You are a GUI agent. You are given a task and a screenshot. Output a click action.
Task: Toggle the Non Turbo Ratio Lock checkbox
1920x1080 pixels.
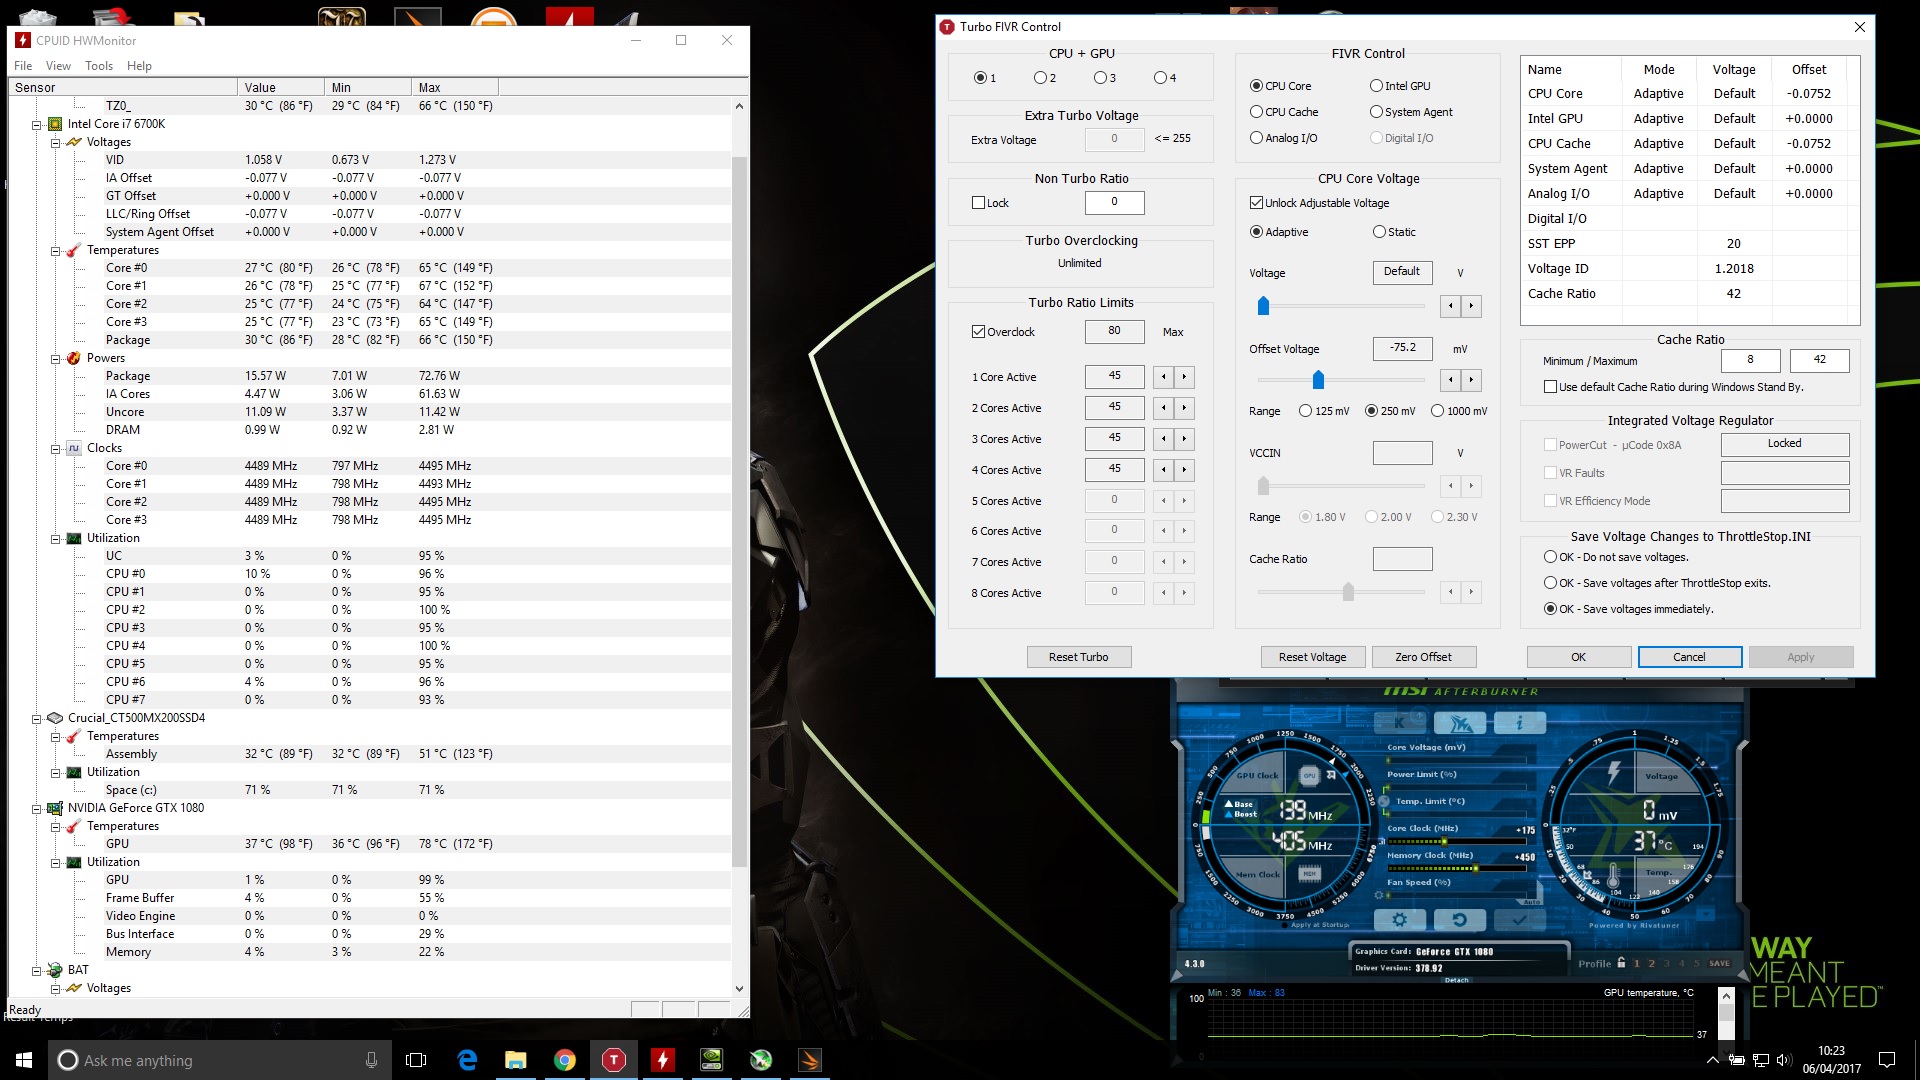(x=979, y=203)
